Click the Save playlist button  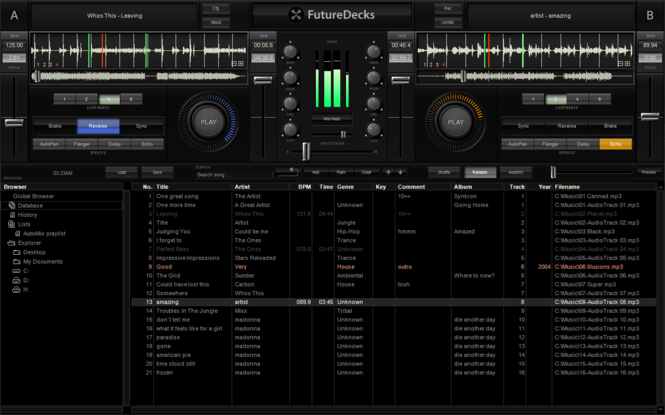coord(157,172)
